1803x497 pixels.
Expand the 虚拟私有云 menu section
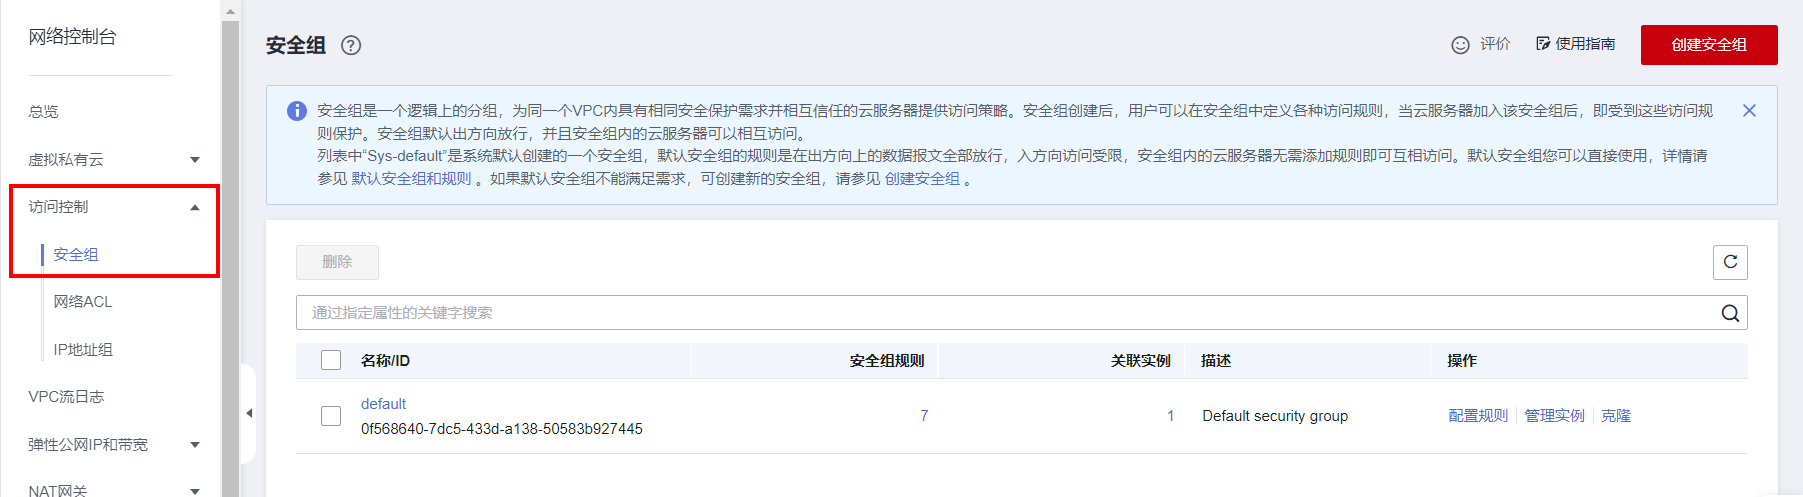tap(195, 160)
